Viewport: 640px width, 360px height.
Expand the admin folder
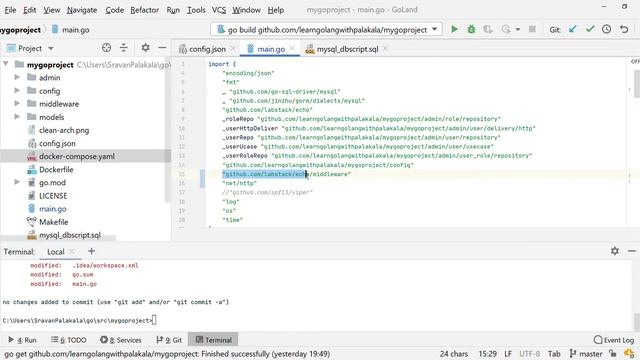pyautogui.click(x=17, y=77)
